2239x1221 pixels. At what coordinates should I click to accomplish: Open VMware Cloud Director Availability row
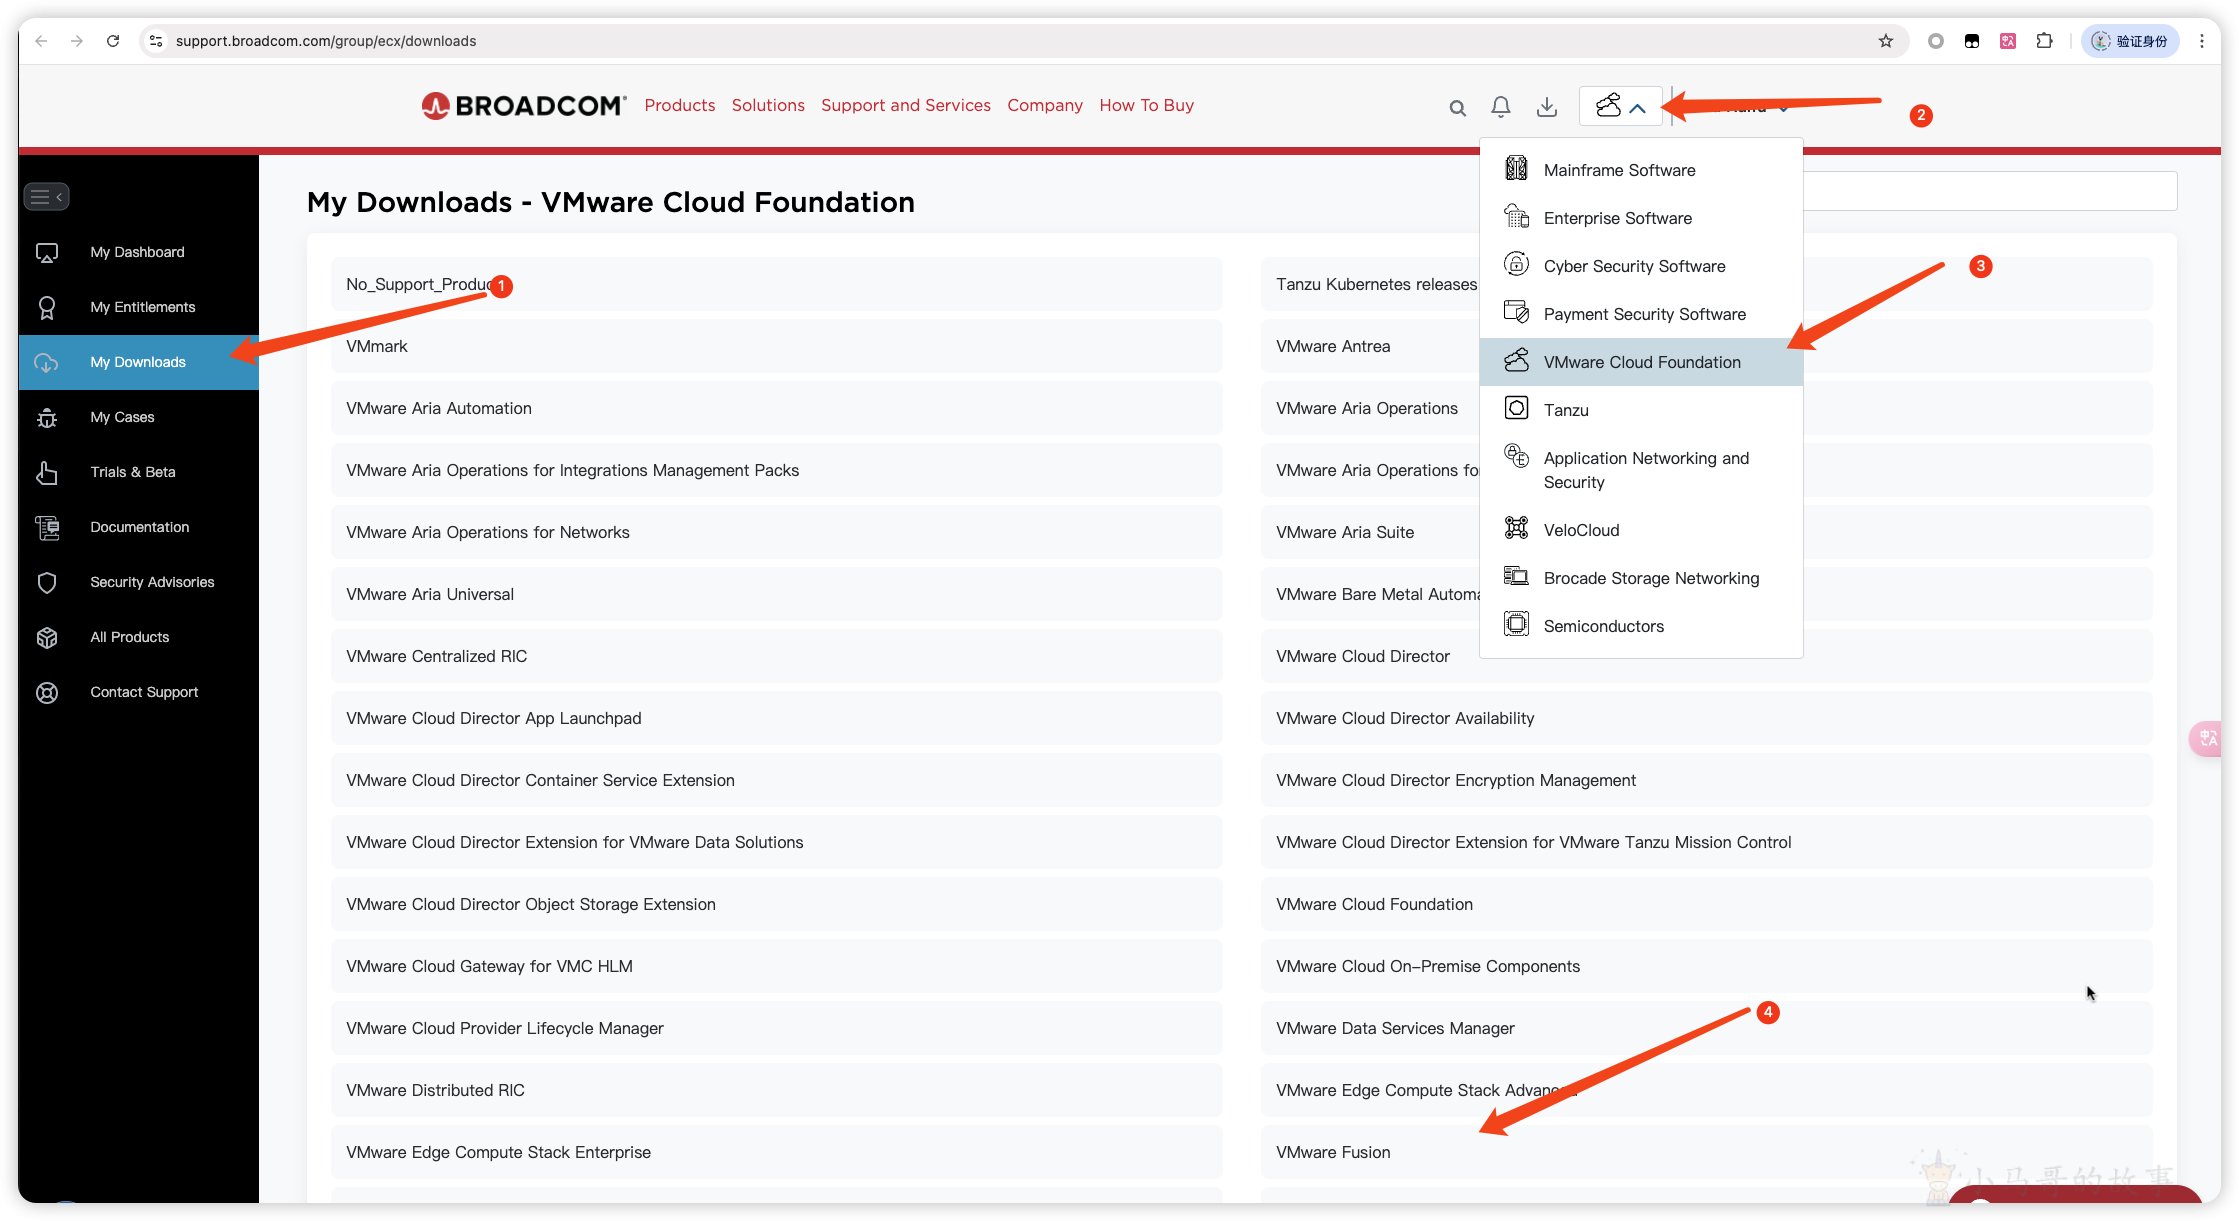[x=1706, y=718]
